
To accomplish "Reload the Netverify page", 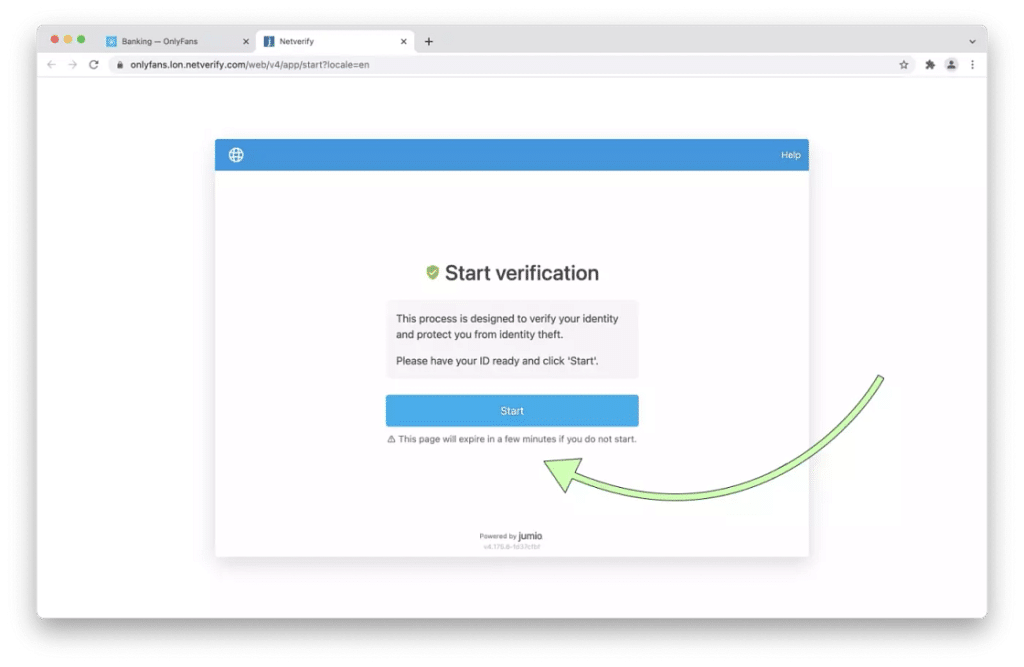I will coord(94,65).
